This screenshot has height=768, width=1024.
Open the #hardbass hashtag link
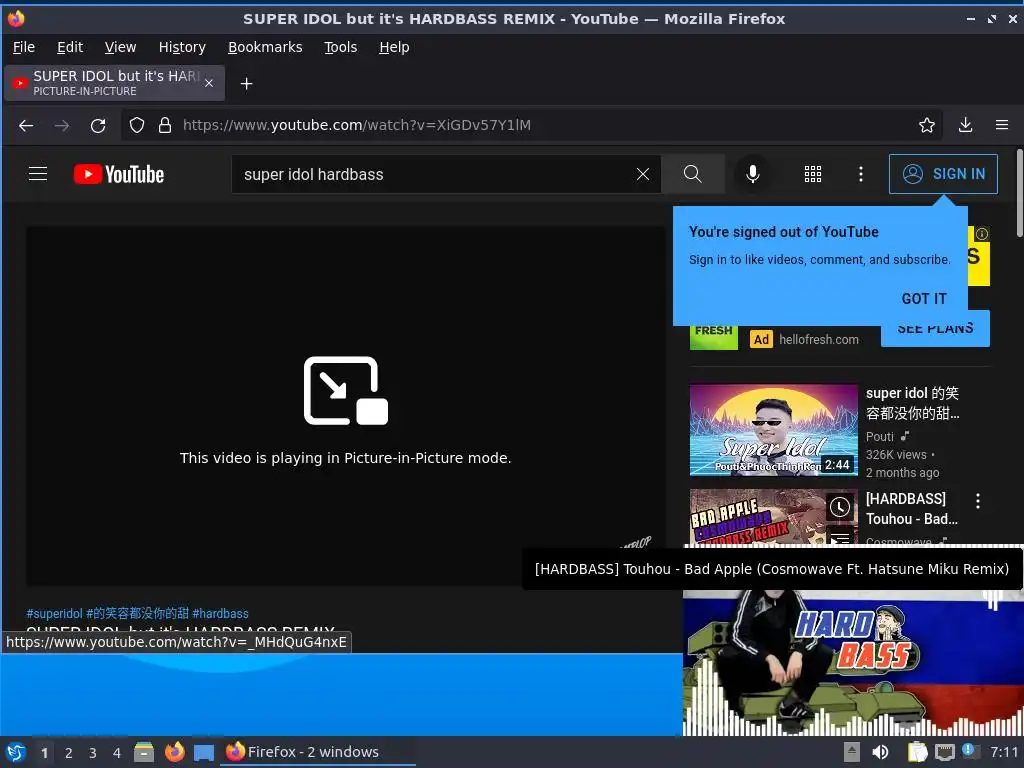[220, 613]
